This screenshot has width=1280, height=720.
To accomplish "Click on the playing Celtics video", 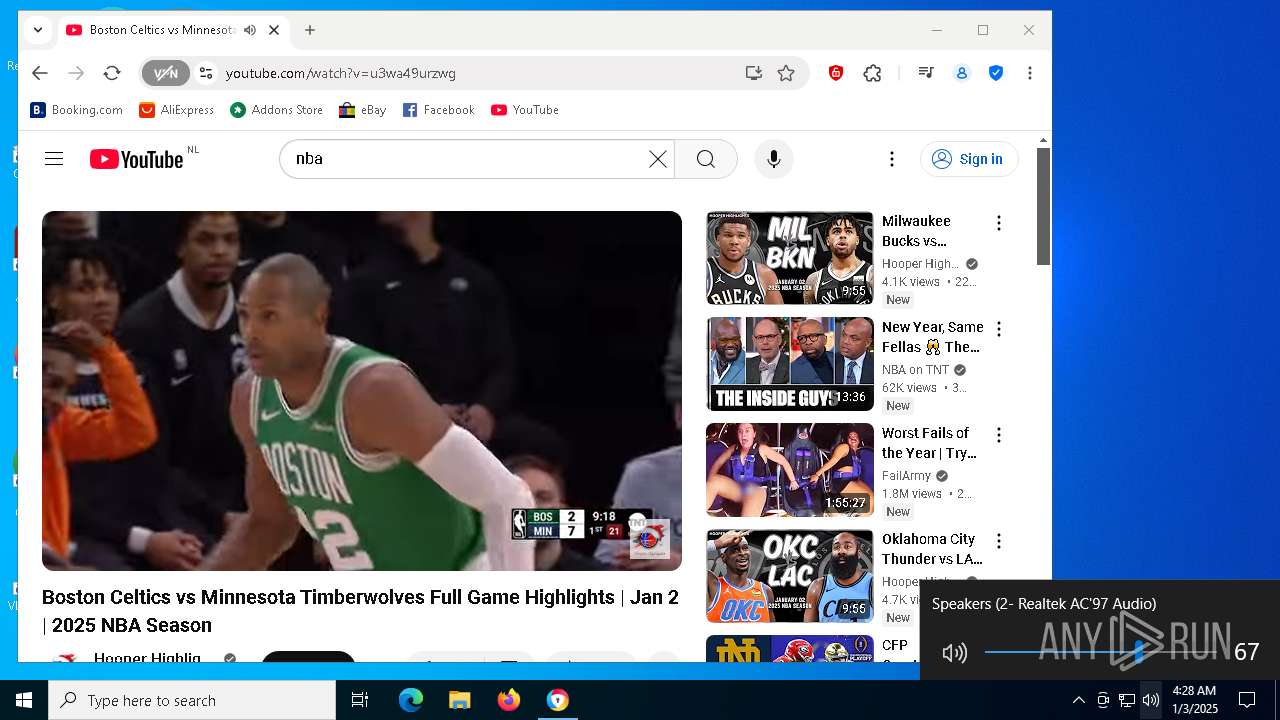I will (x=362, y=391).
